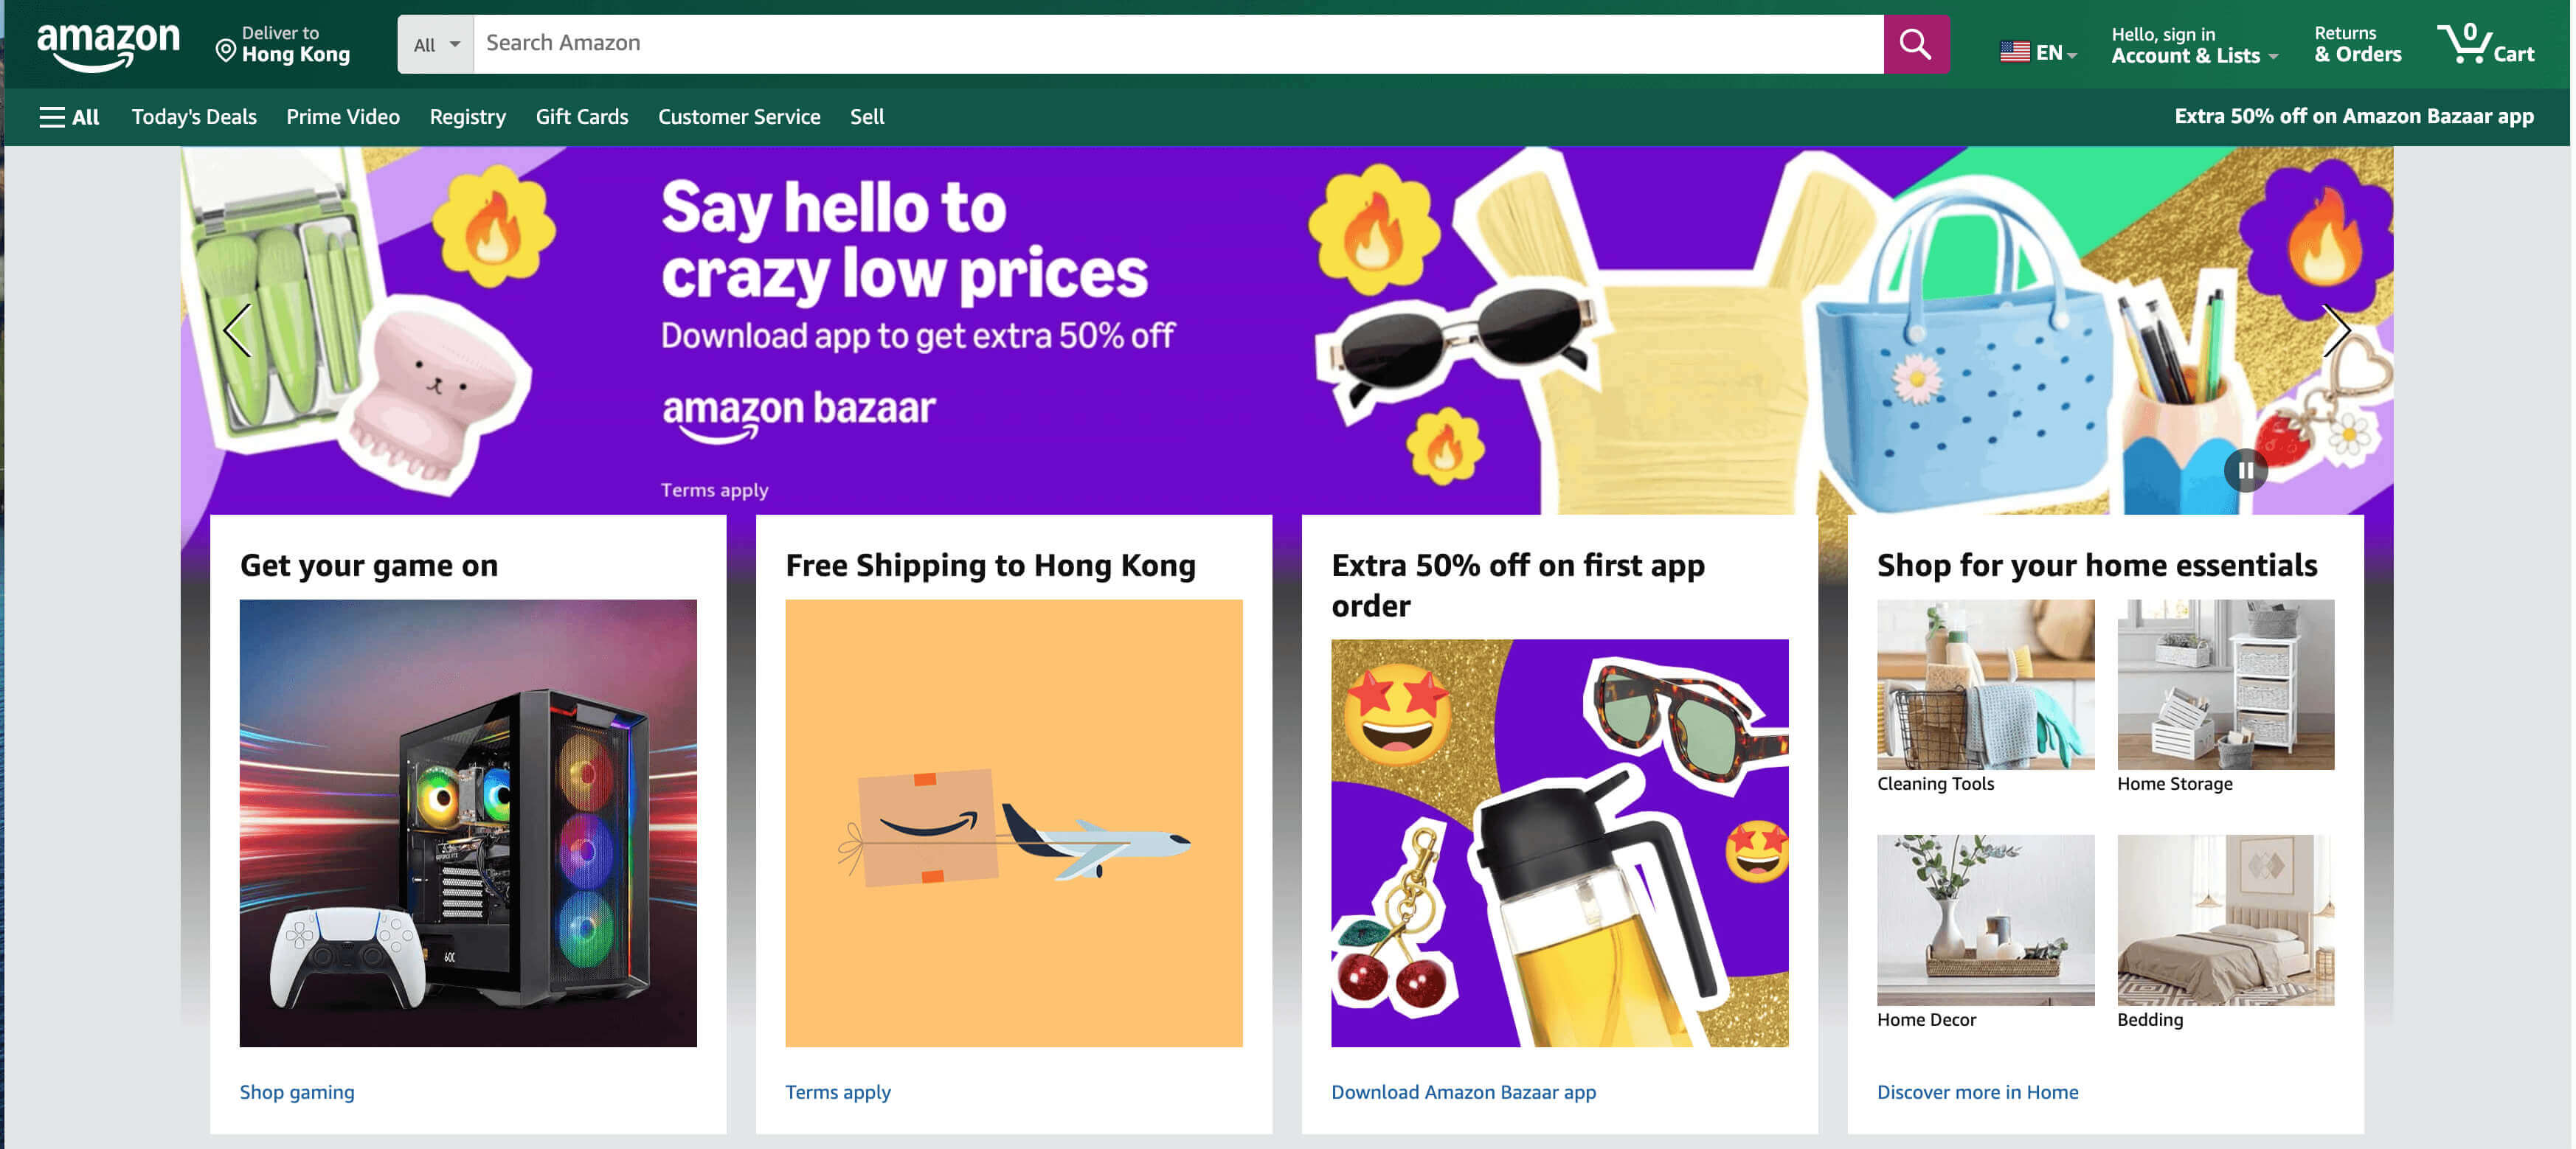Open the All hamburger menu
This screenshot has height=1149, width=2576.
(x=69, y=117)
